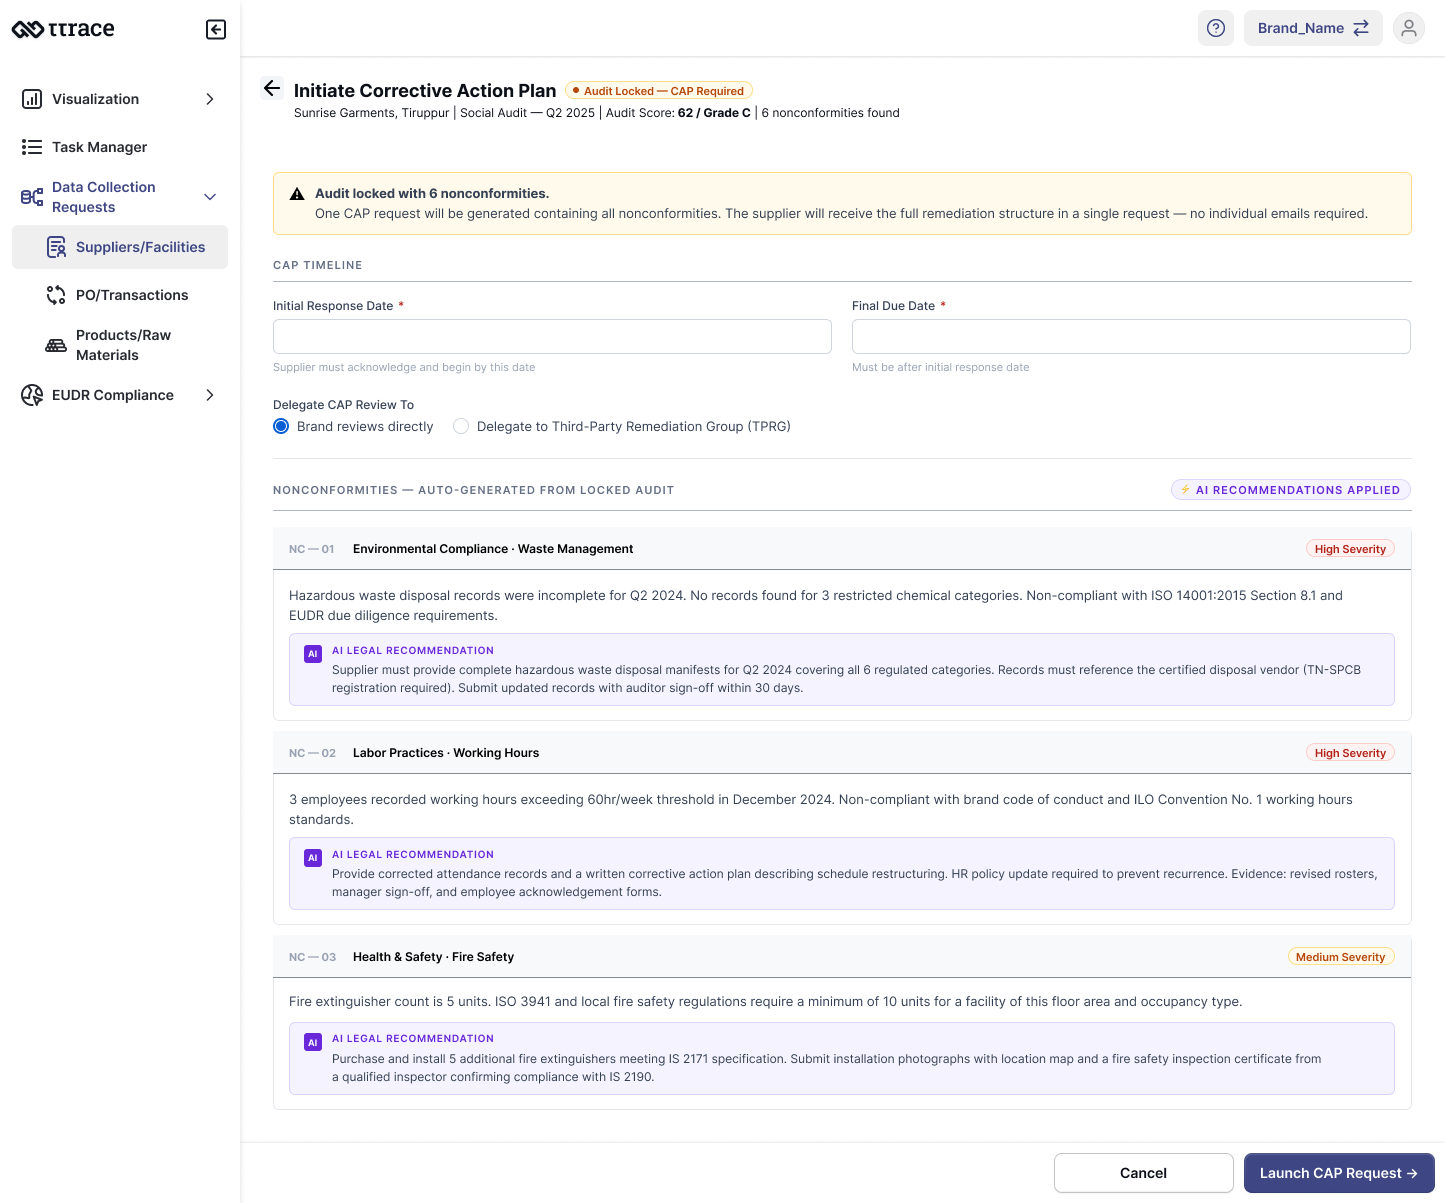Click the NC — 03 label
The height and width of the screenshot is (1203, 1445).
[x=312, y=957]
